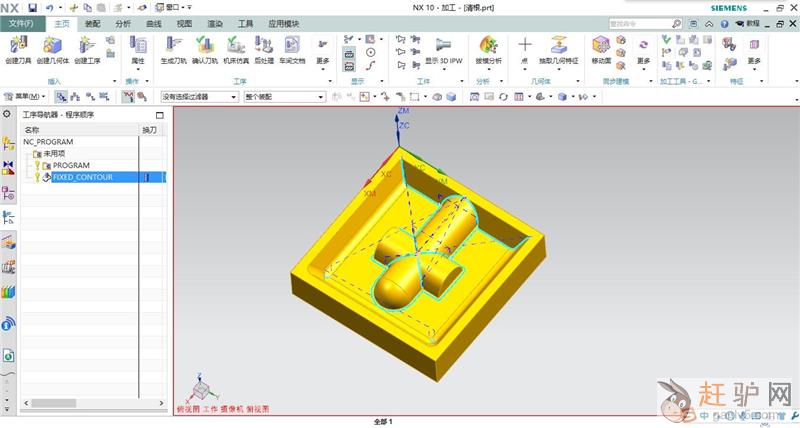Select the PROGRAM node in tree
Image resolution: width=800 pixels, height=428 pixels.
pyautogui.click(x=72, y=165)
